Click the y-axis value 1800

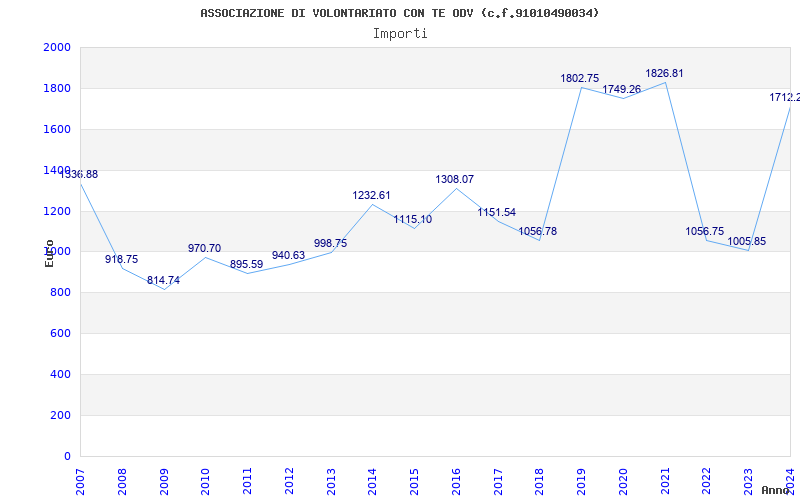click(57, 88)
